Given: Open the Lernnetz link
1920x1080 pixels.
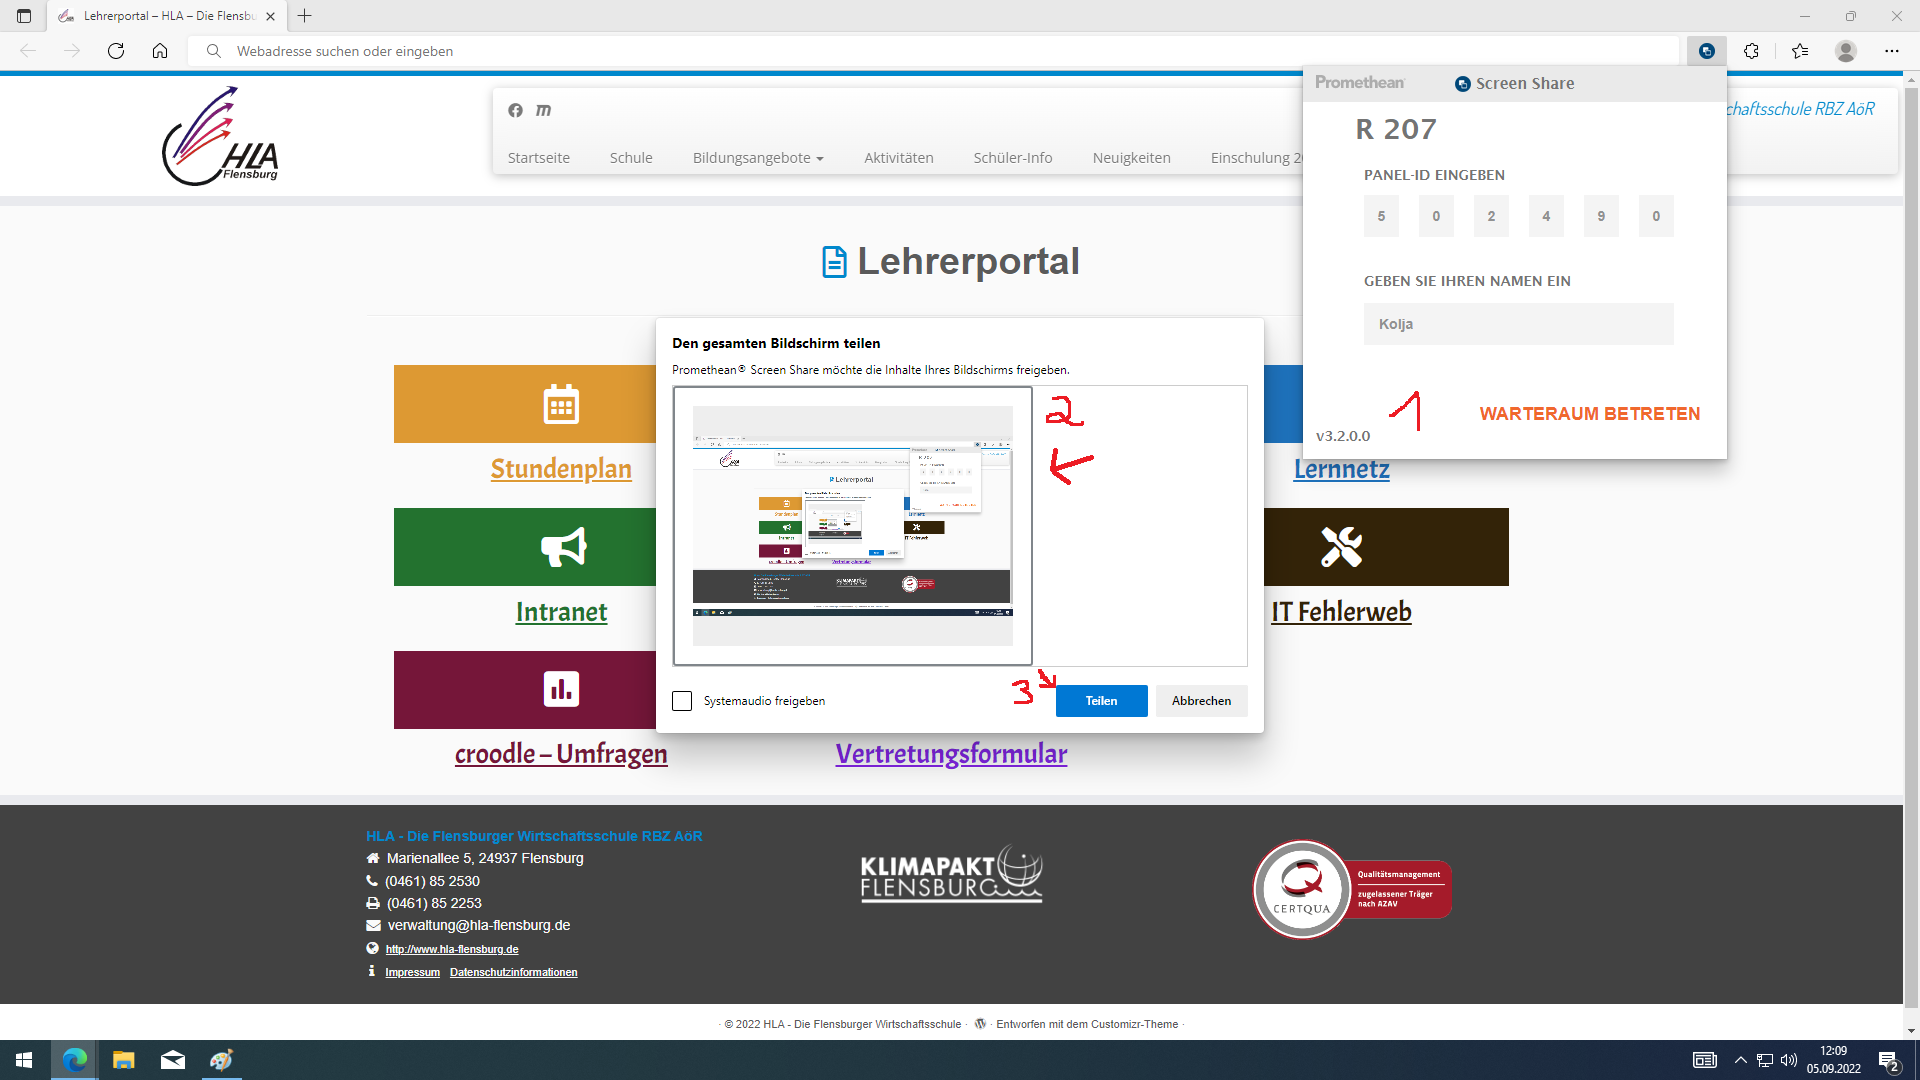Looking at the screenshot, I should (x=1341, y=468).
